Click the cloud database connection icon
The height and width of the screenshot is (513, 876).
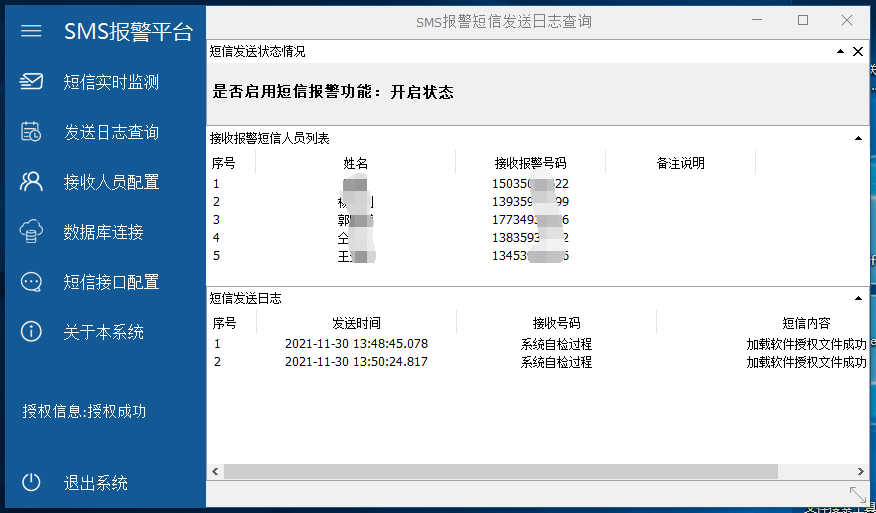click(31, 232)
